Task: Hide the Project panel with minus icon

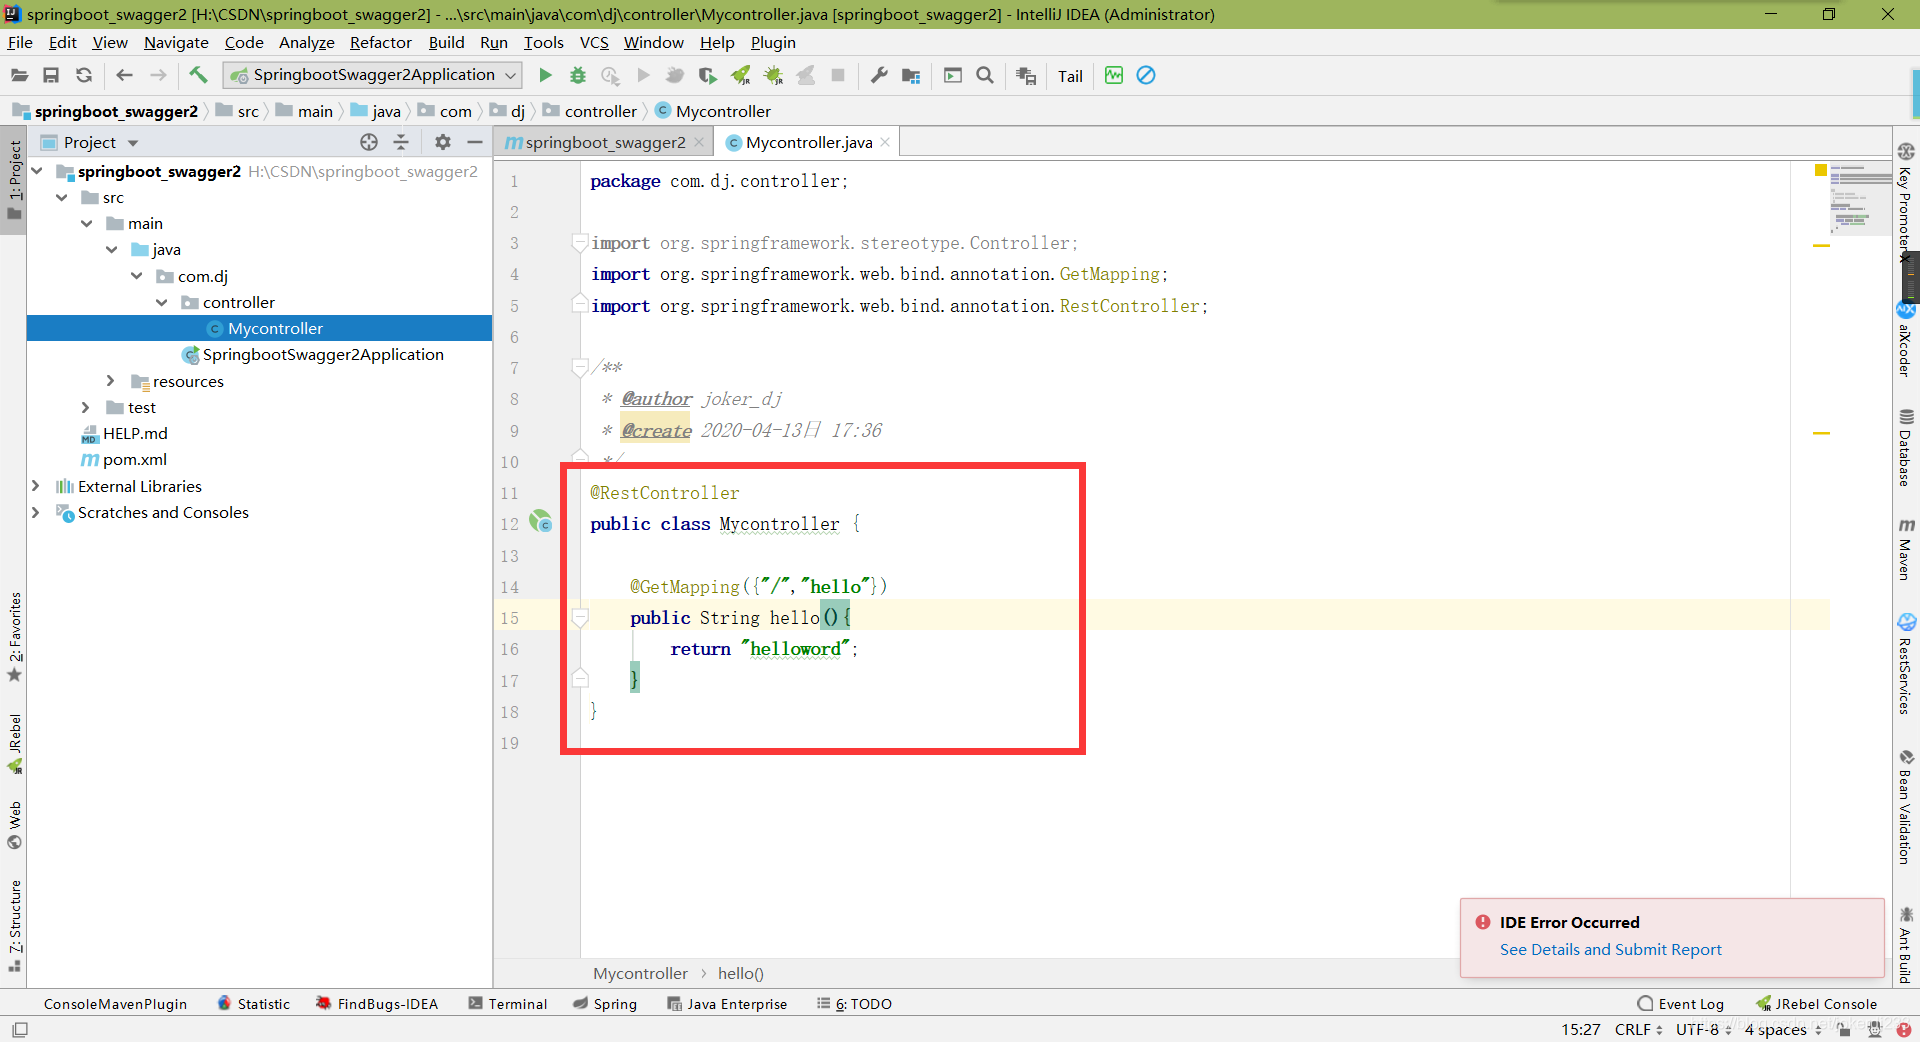Action: 474,142
